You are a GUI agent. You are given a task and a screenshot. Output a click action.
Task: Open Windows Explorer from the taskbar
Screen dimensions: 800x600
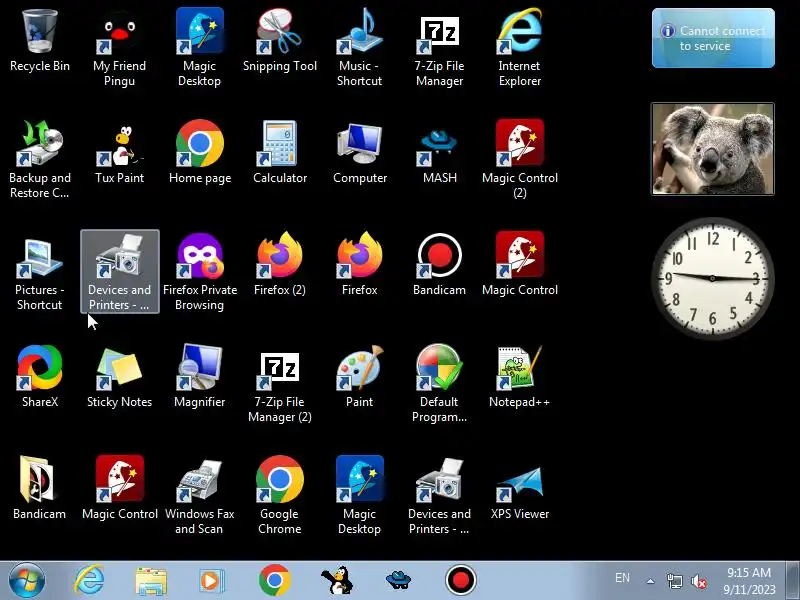151,581
